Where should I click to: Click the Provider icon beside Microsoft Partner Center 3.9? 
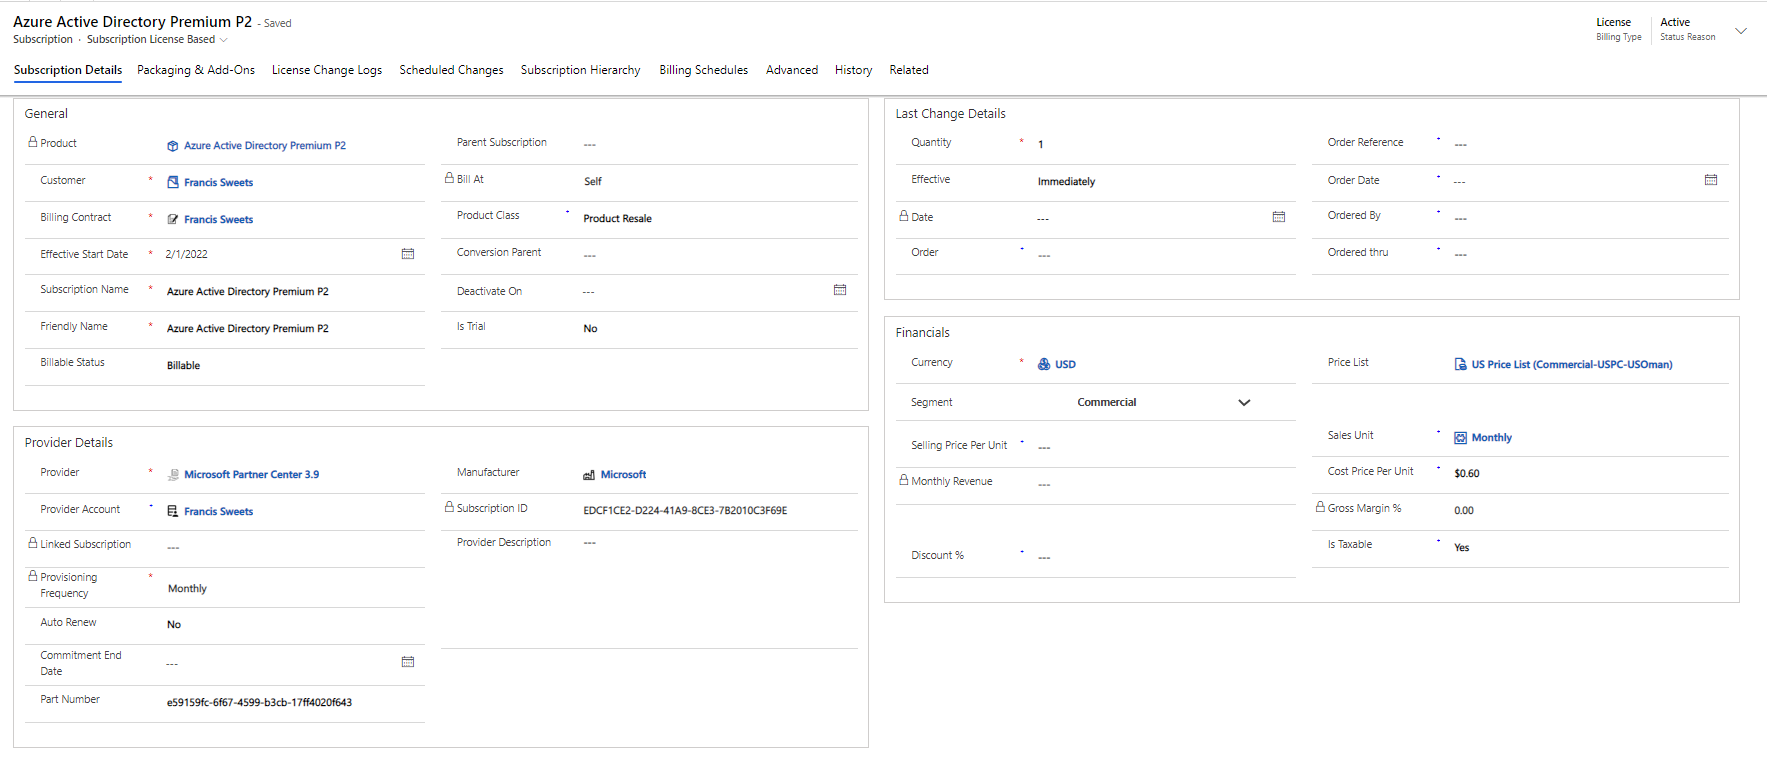(173, 475)
